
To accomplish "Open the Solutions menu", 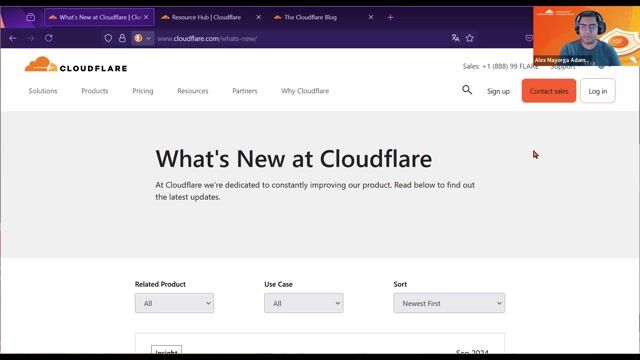I will pyautogui.click(x=43, y=91).
